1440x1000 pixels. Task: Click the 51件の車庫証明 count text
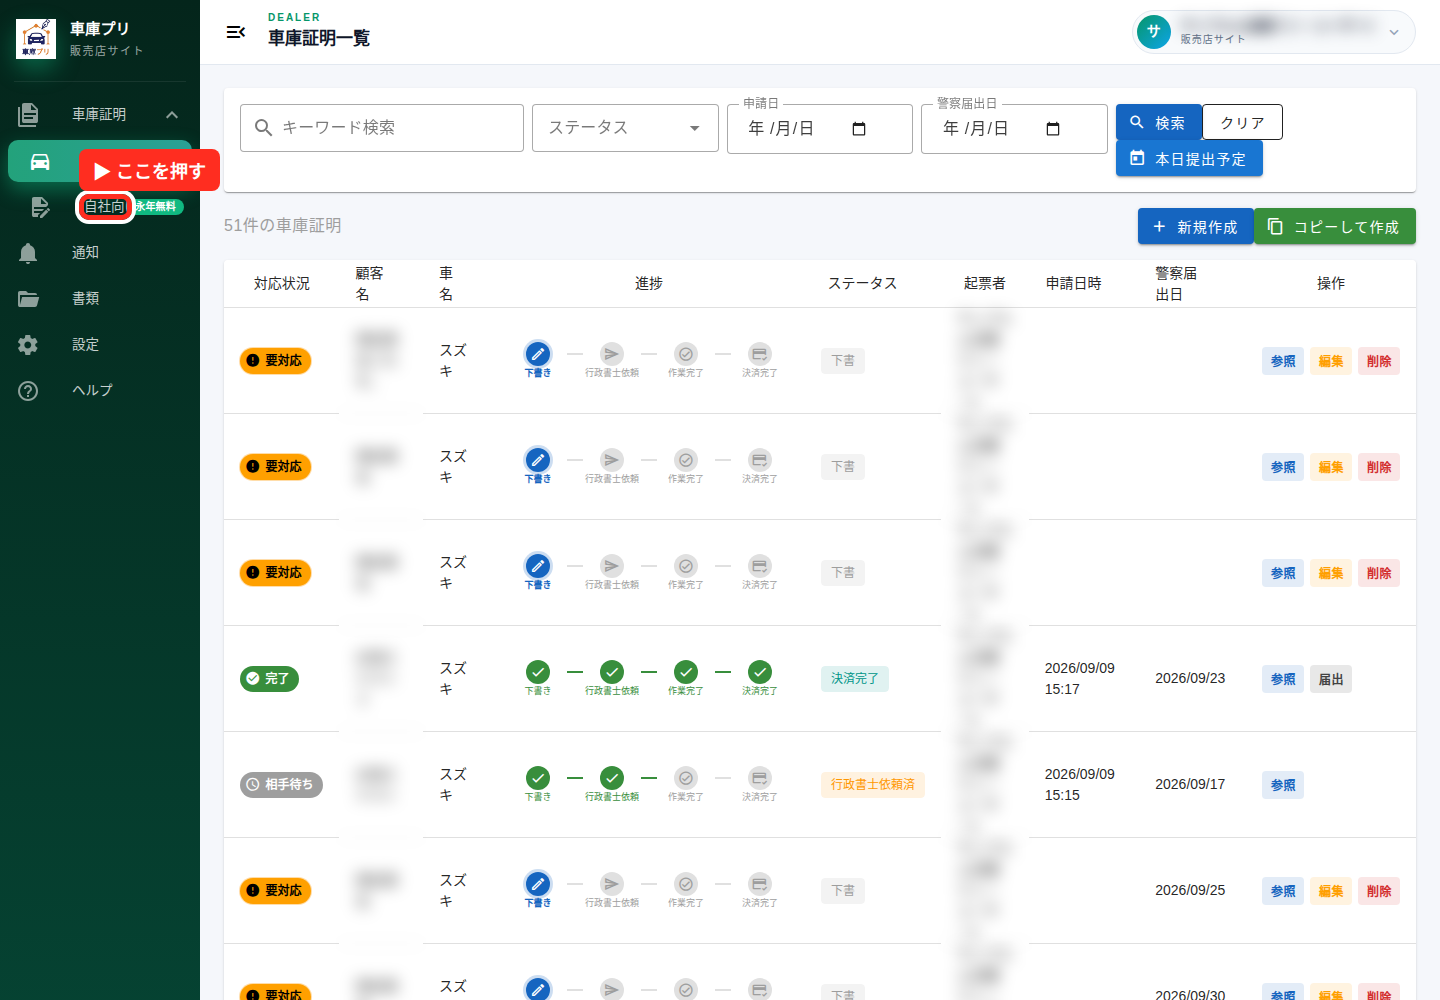pyautogui.click(x=283, y=226)
